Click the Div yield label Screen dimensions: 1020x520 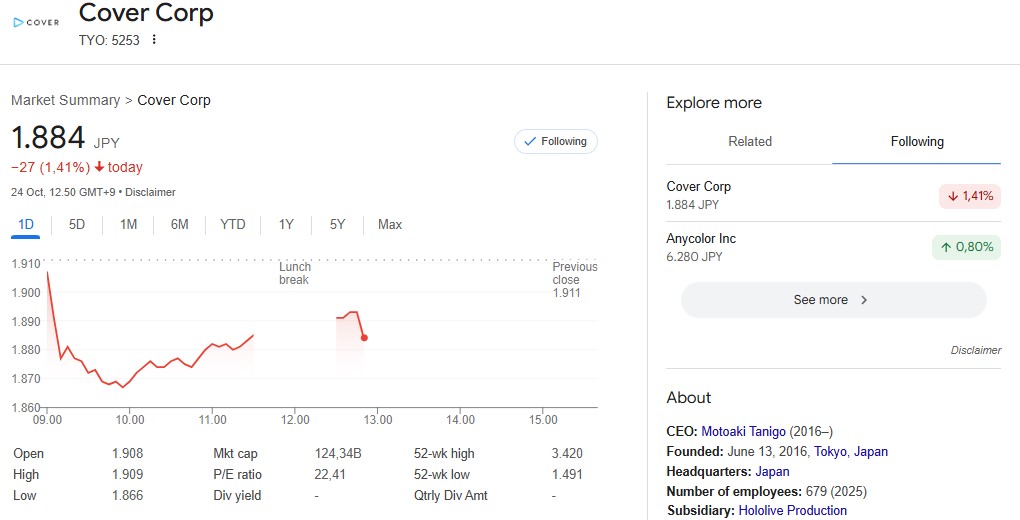point(237,495)
